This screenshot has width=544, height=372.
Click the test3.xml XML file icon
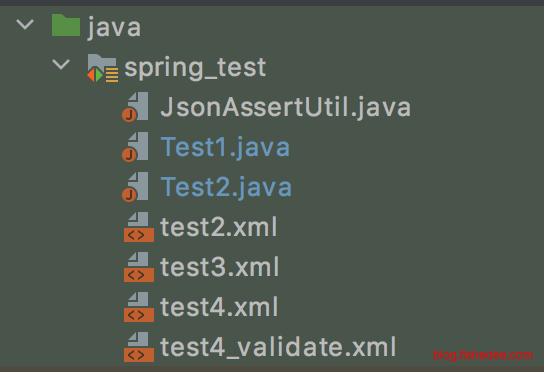[x=139, y=267]
